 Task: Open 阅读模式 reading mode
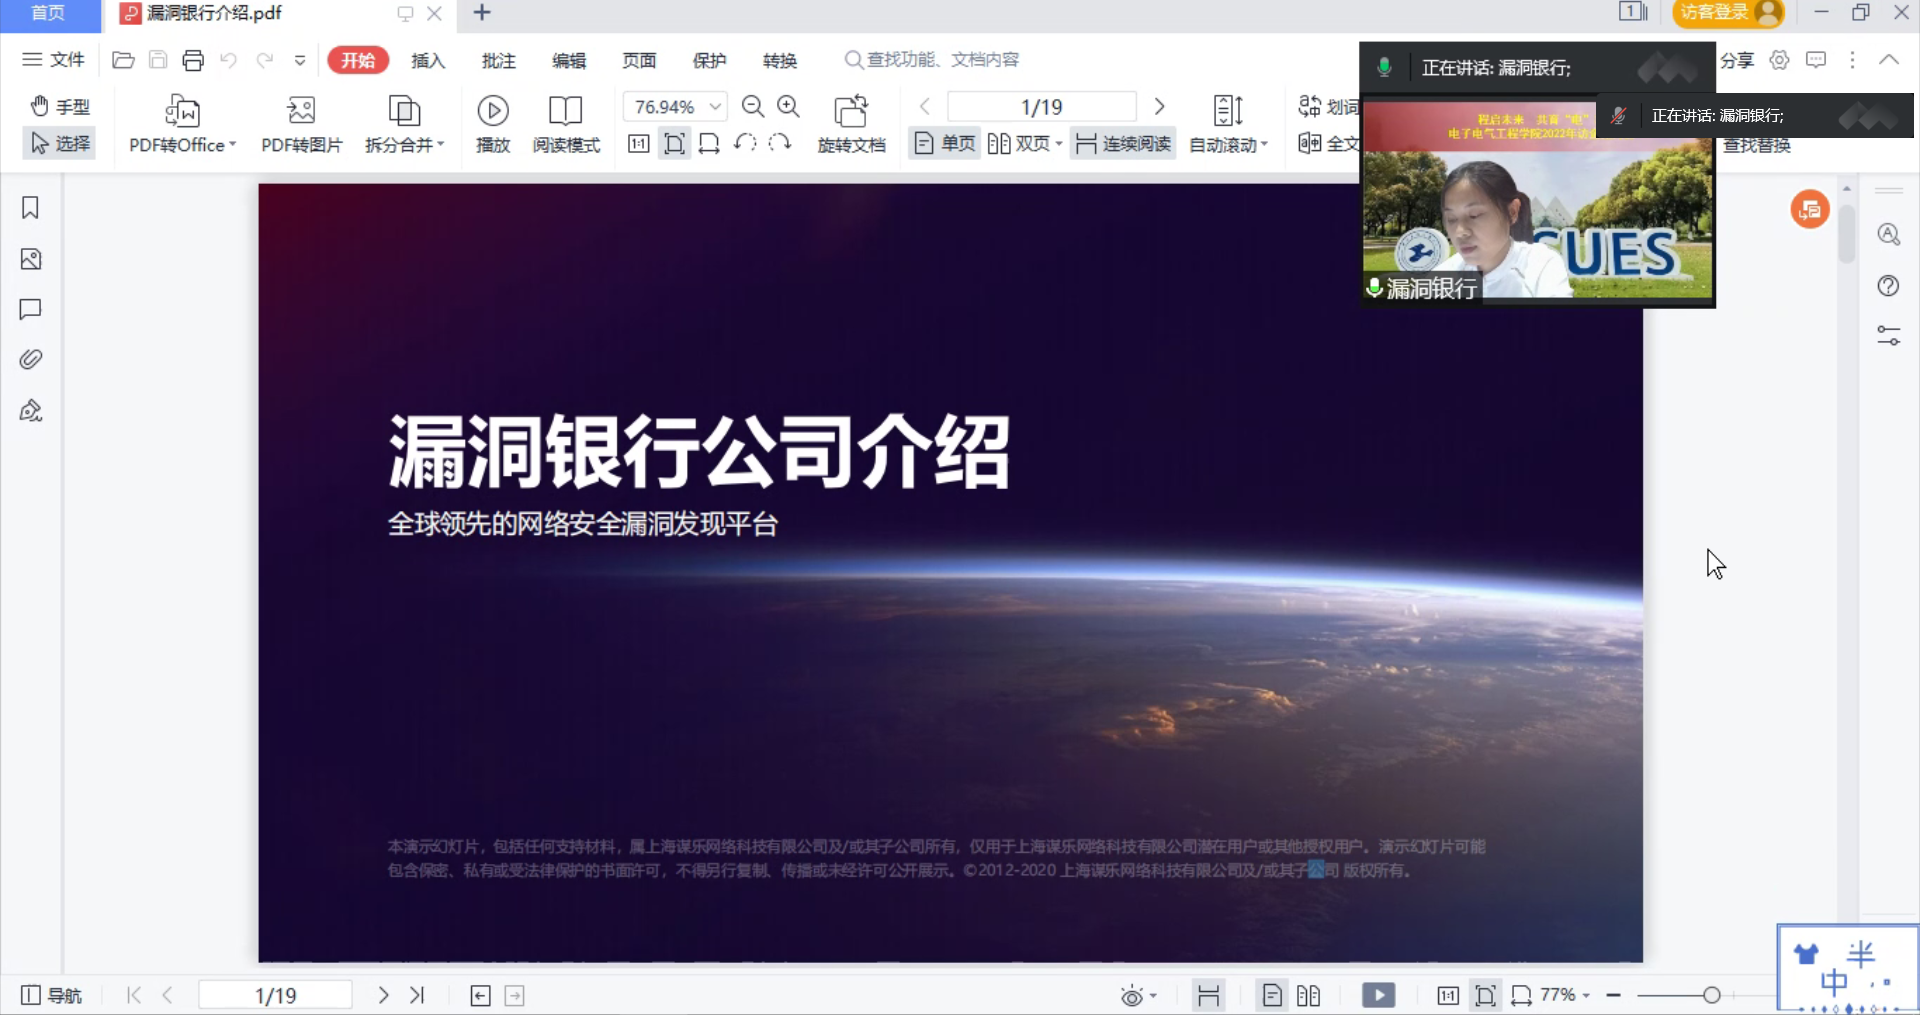(565, 111)
